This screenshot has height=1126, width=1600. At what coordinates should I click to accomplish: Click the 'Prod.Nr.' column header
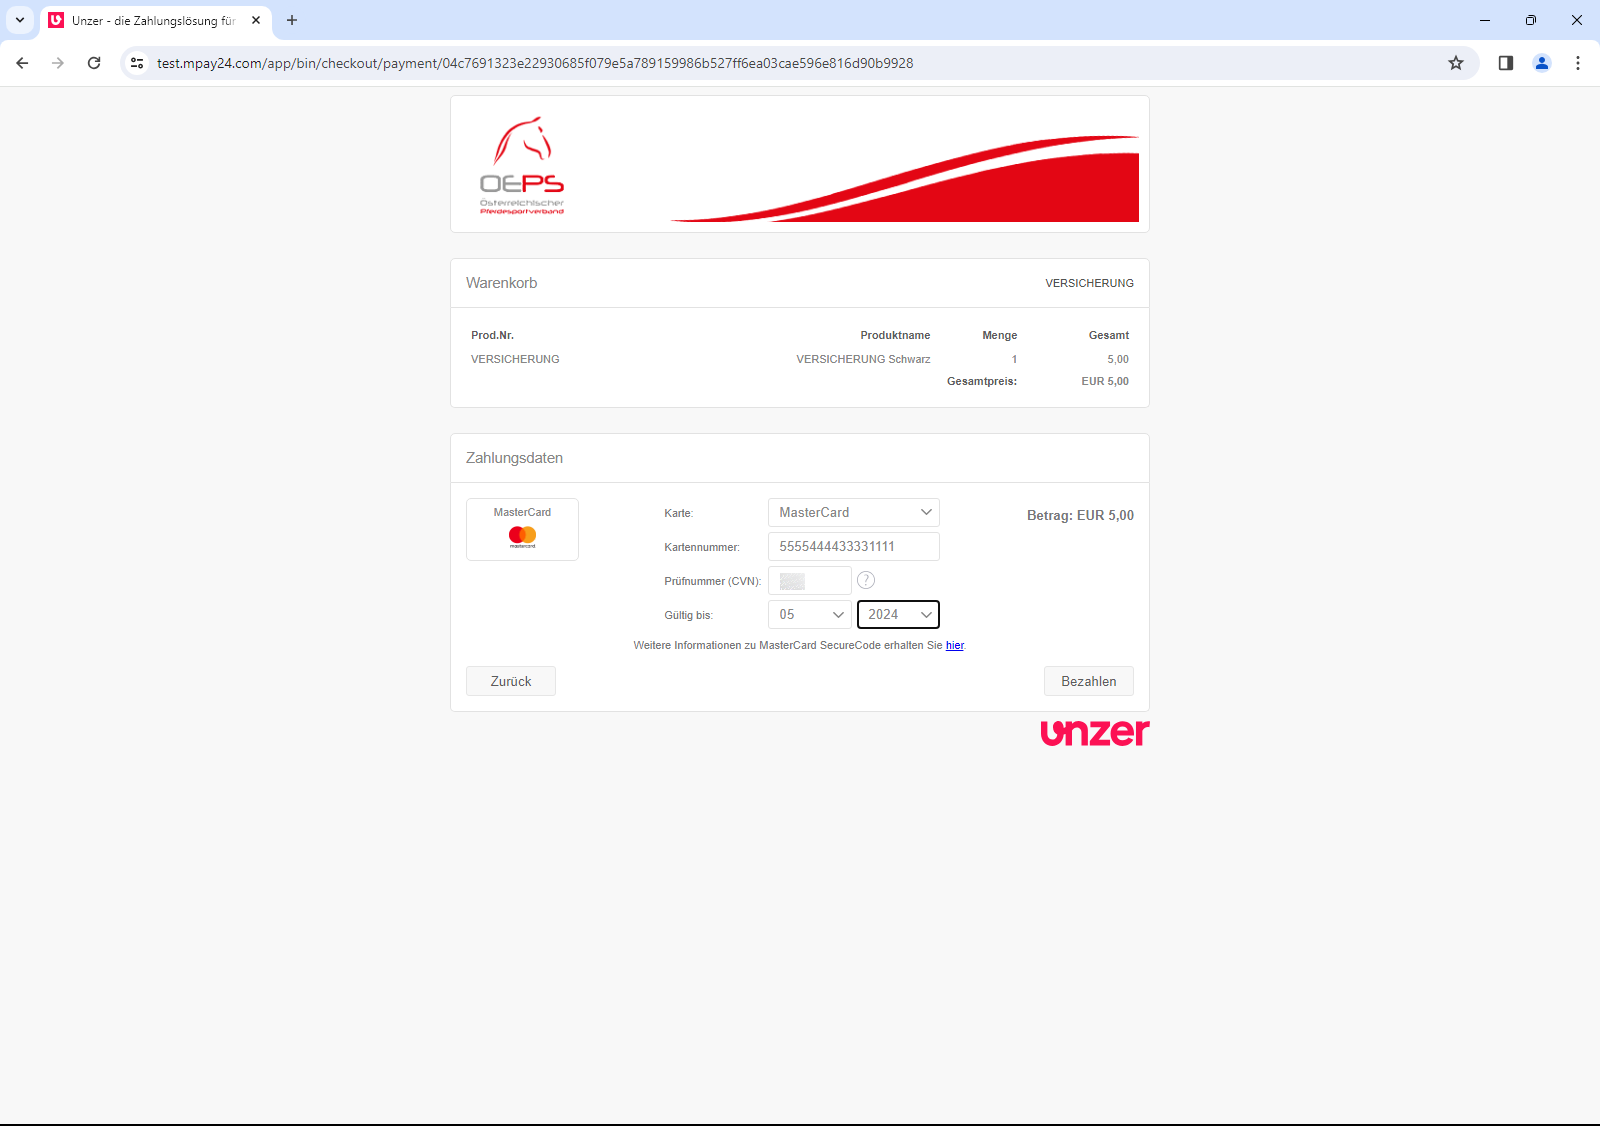click(x=492, y=335)
